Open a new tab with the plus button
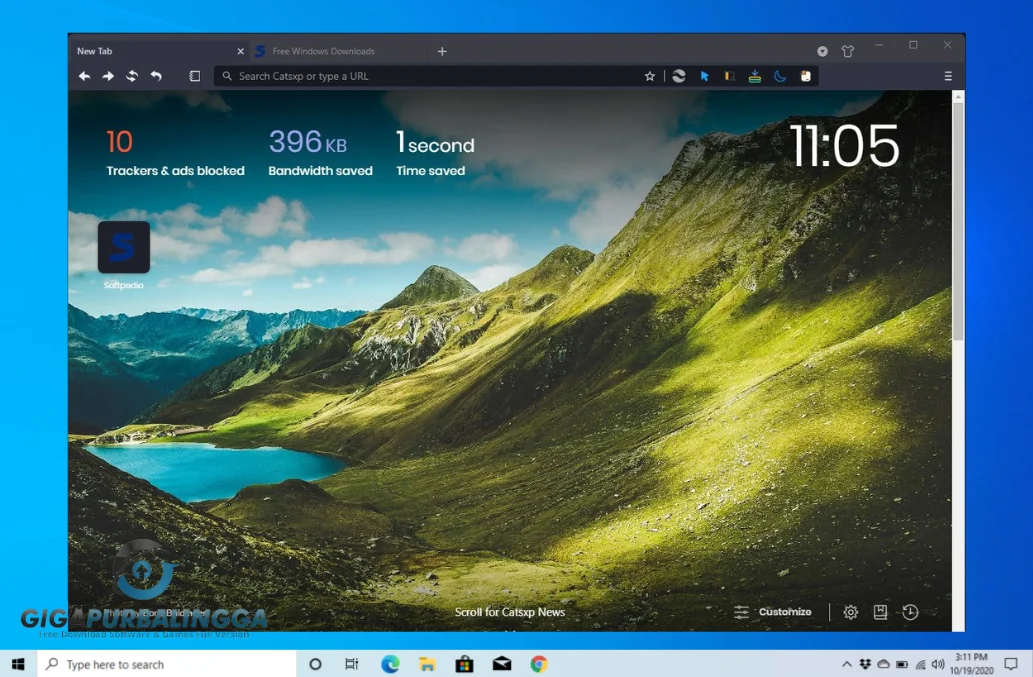1033x677 pixels. pos(441,50)
